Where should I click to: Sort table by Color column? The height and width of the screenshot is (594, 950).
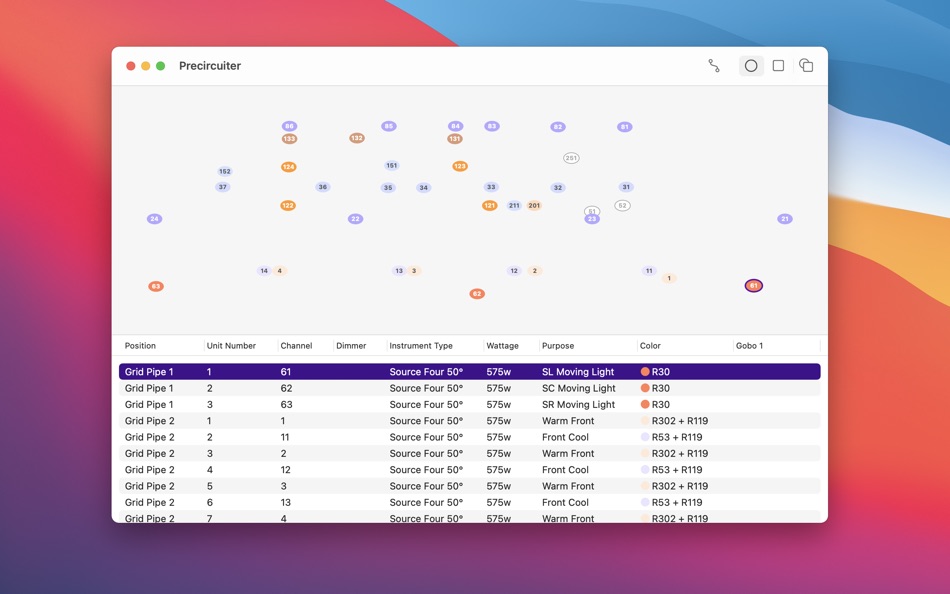click(649, 345)
